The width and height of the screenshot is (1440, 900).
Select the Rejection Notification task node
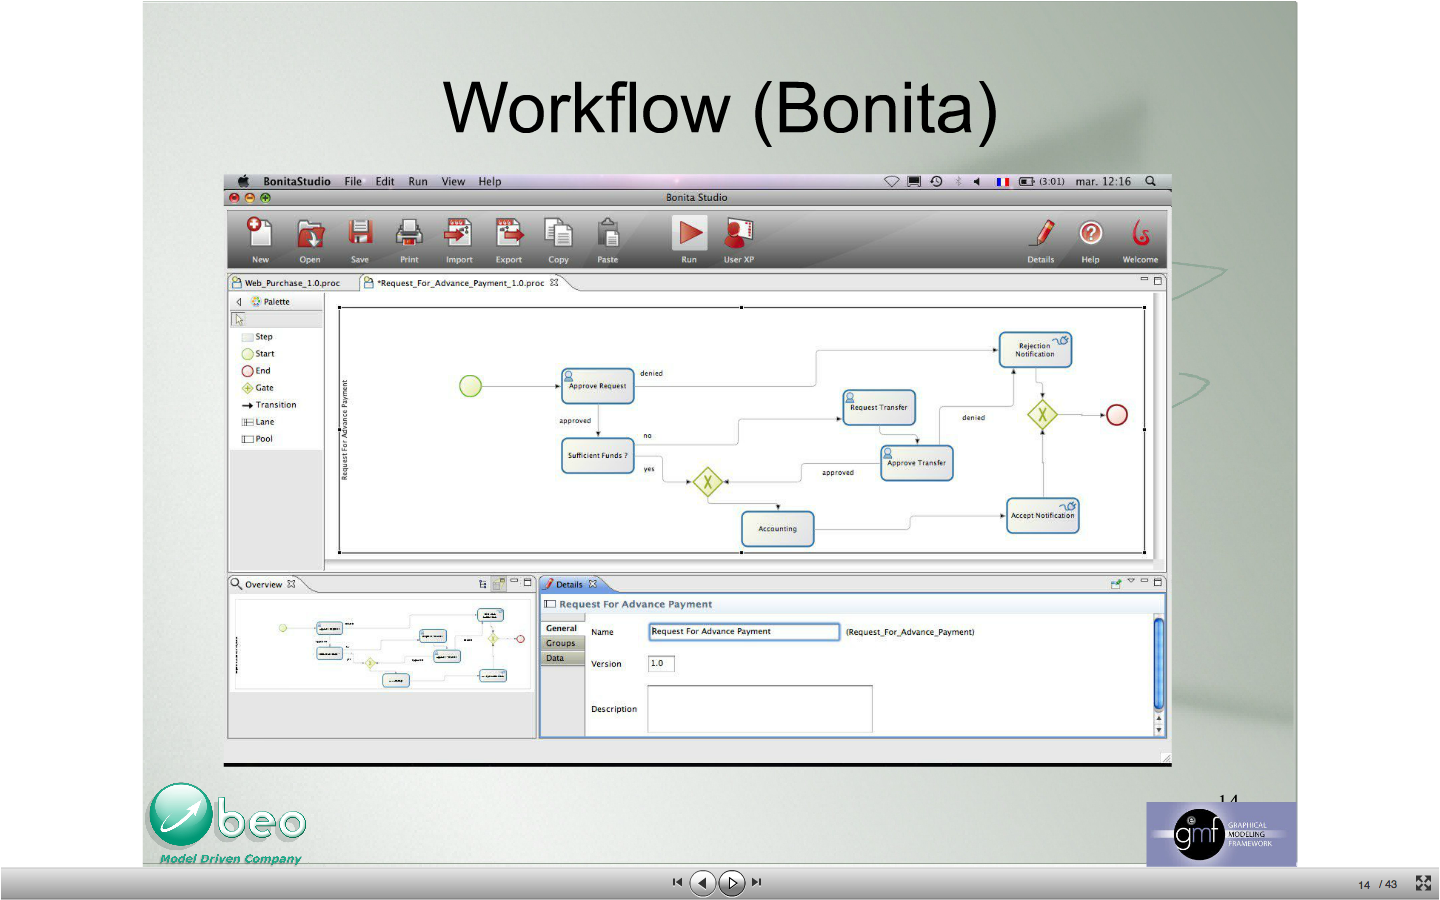point(1035,350)
